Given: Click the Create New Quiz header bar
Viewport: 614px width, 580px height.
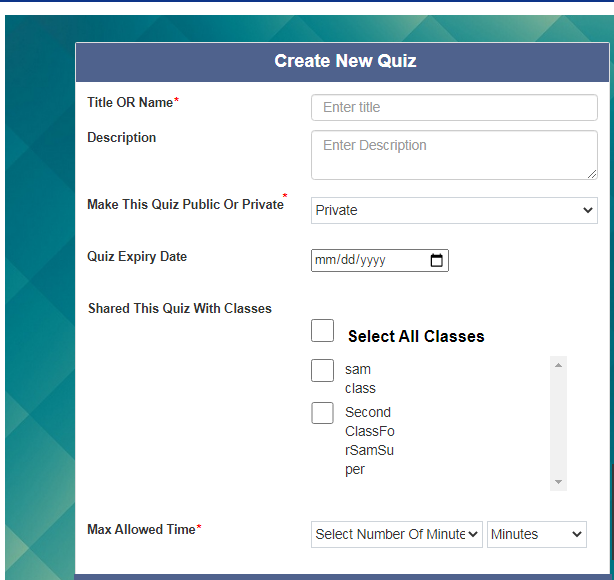Looking at the screenshot, I should pyautogui.click(x=345, y=61).
